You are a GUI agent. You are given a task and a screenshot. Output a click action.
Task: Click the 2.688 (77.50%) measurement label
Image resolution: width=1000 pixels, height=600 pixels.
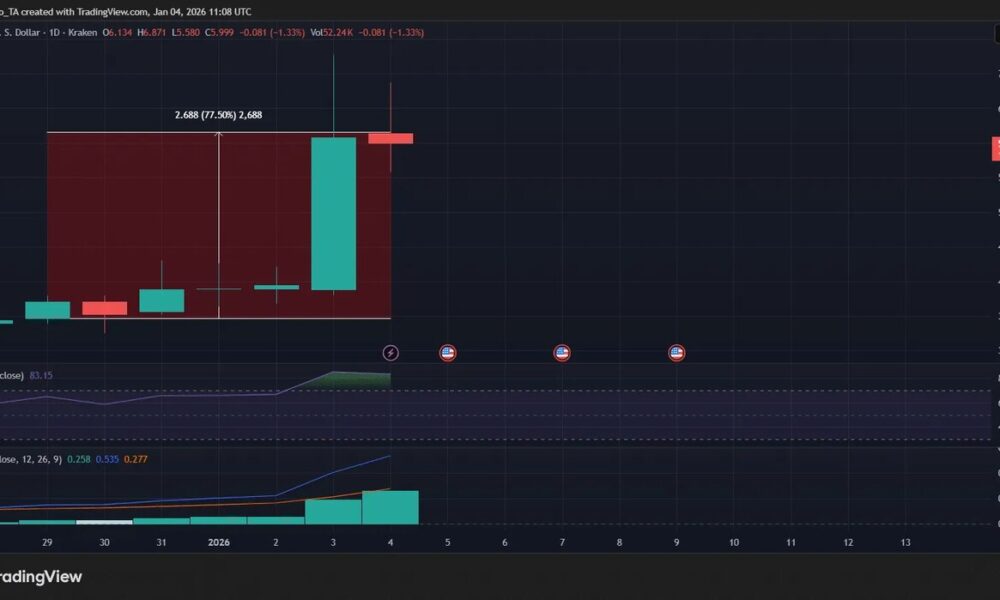click(x=218, y=116)
